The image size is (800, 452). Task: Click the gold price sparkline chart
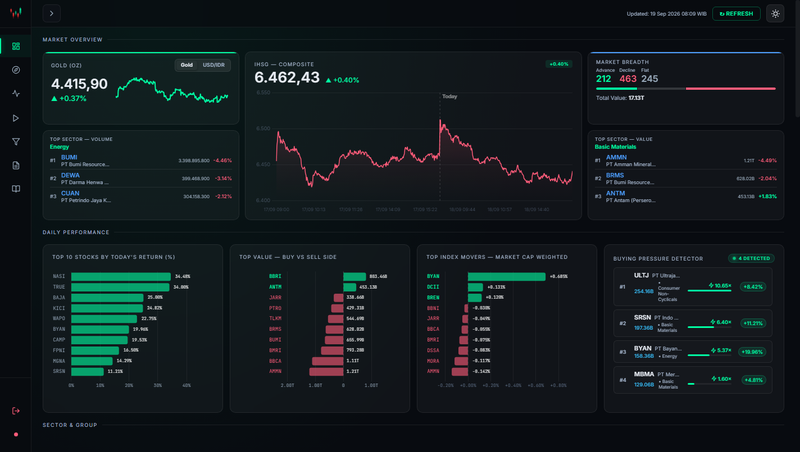click(x=172, y=90)
